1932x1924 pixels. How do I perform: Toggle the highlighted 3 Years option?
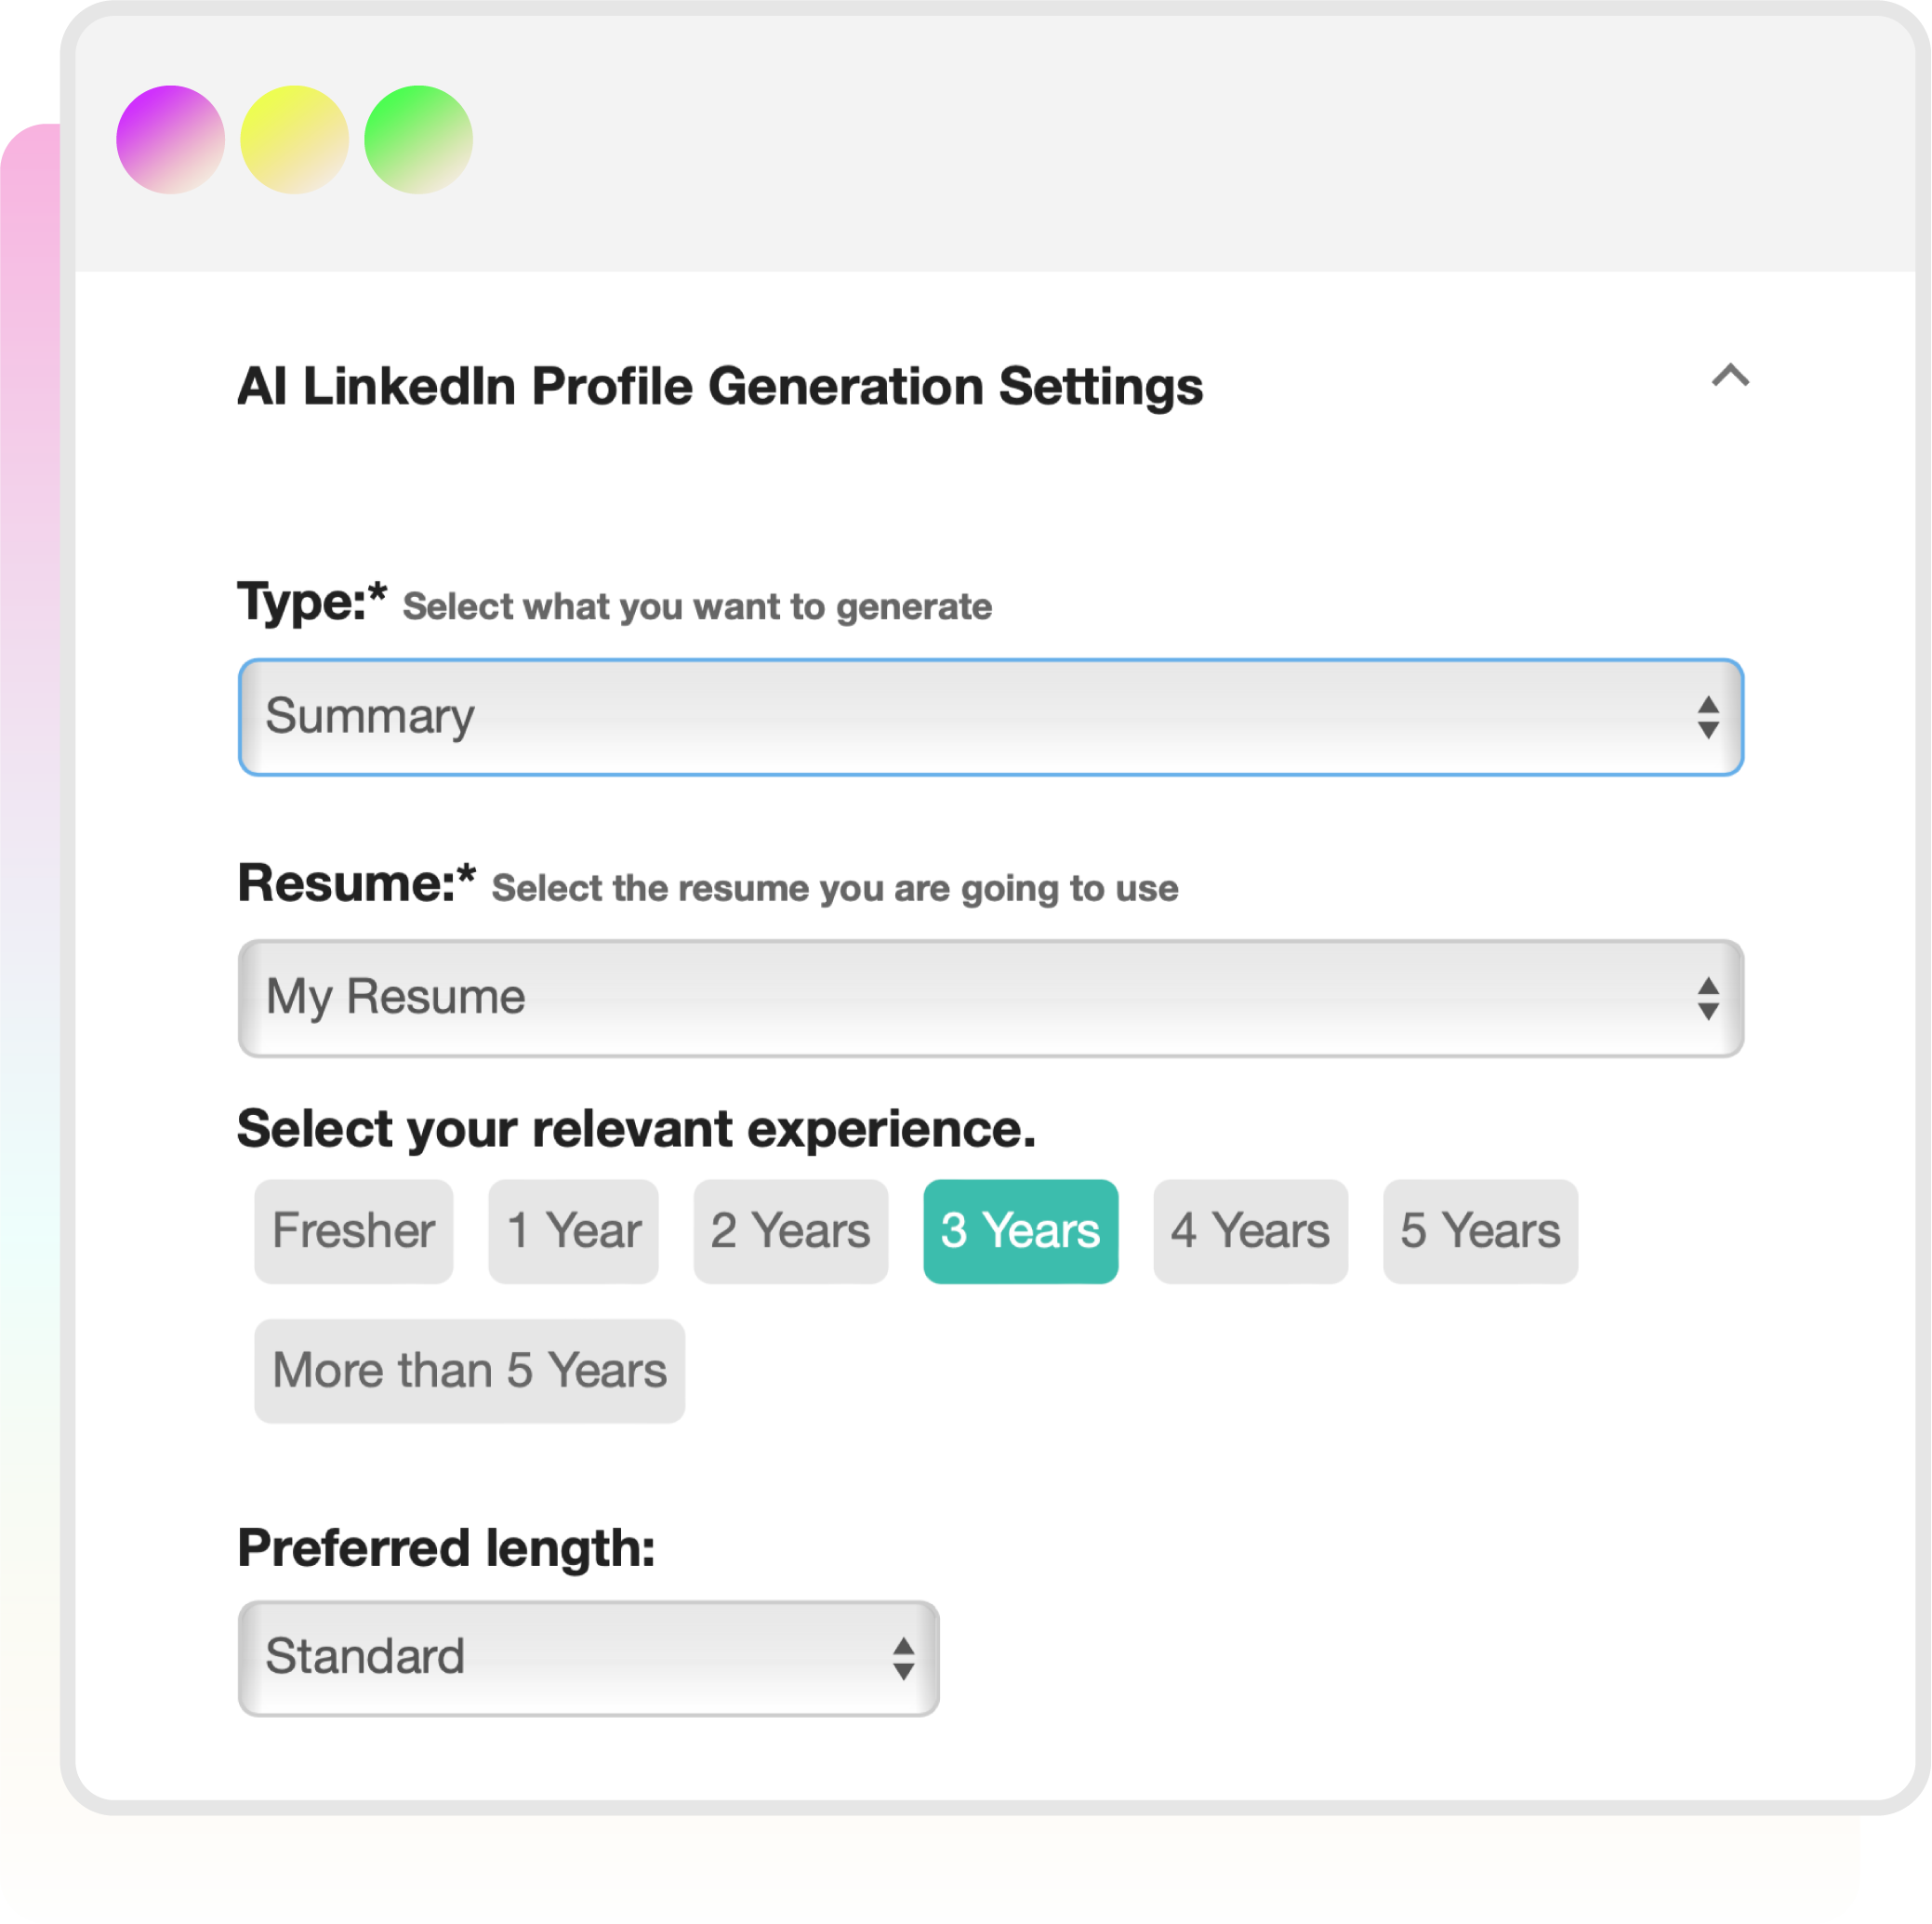pos(1020,1231)
